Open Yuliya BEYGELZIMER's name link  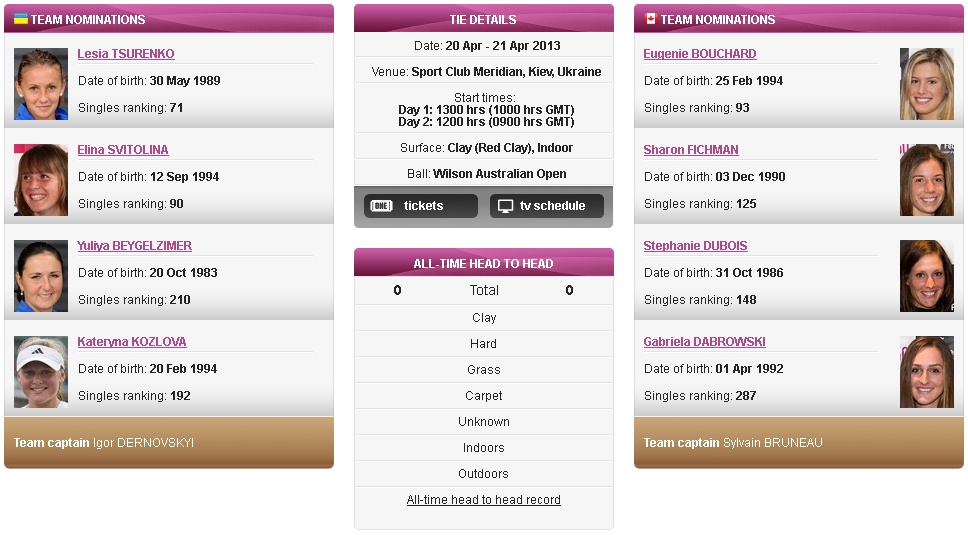point(135,246)
